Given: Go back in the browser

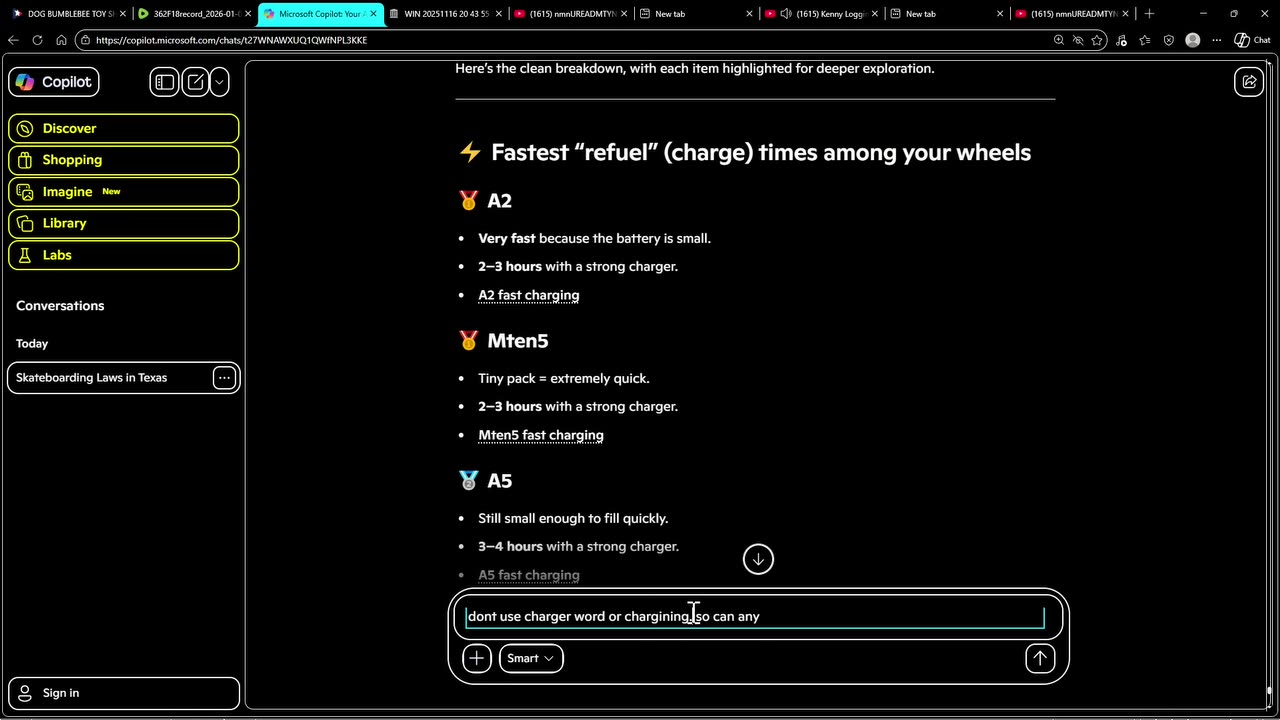Looking at the screenshot, I should [13, 40].
